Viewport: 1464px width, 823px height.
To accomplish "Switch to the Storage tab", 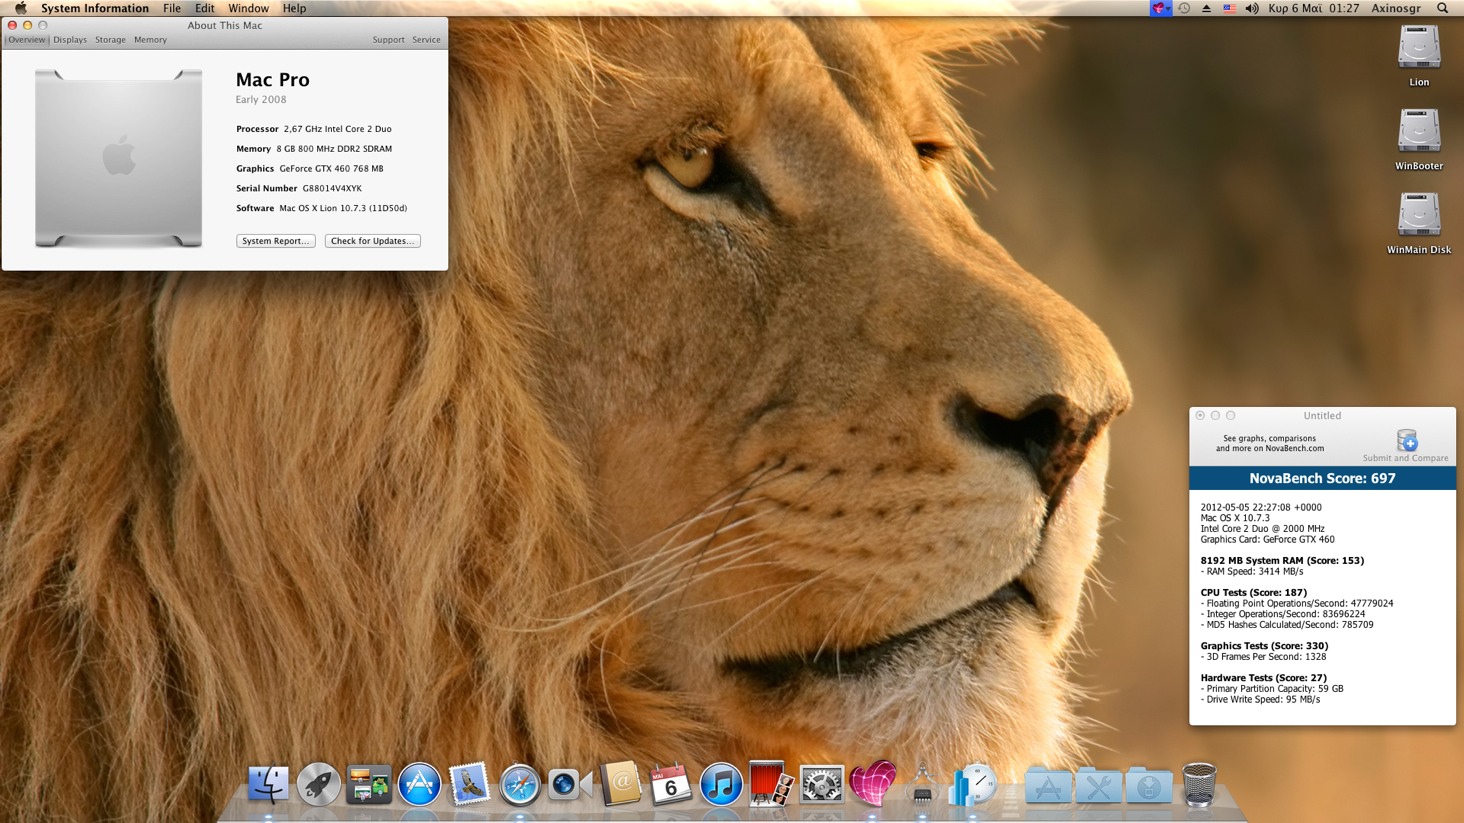I will pyautogui.click(x=110, y=40).
